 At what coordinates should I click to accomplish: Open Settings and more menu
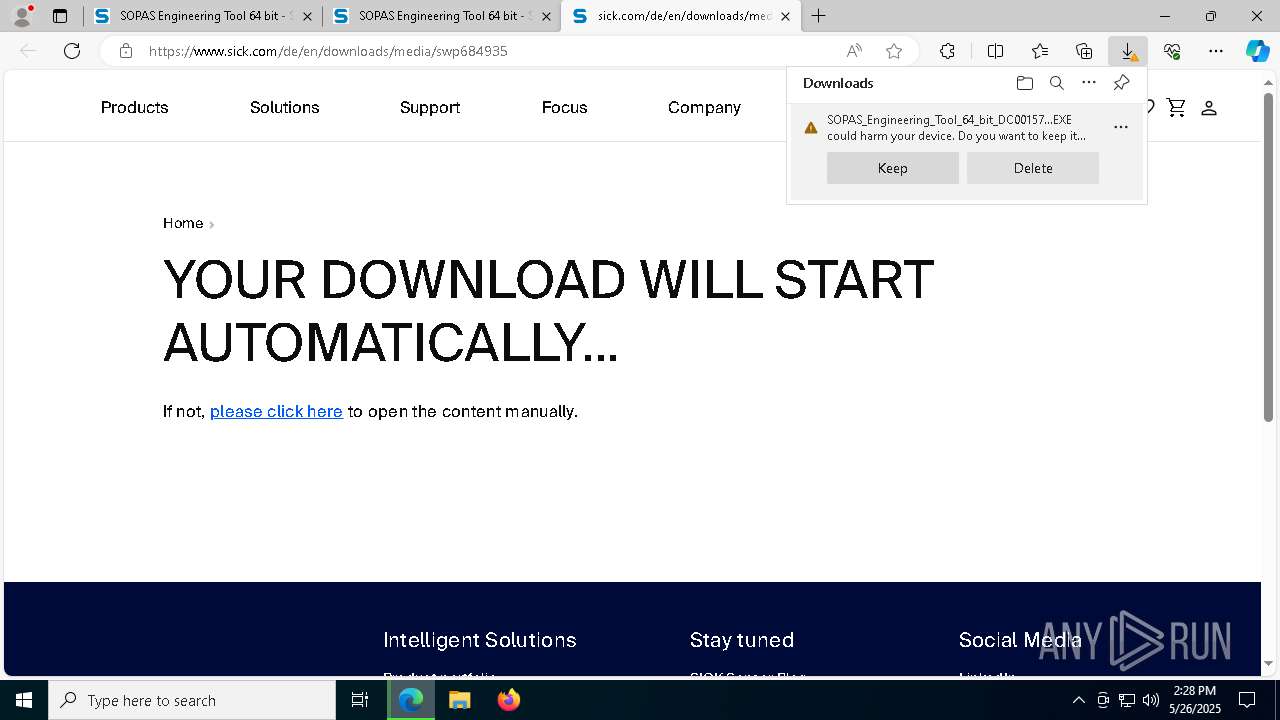point(1216,51)
